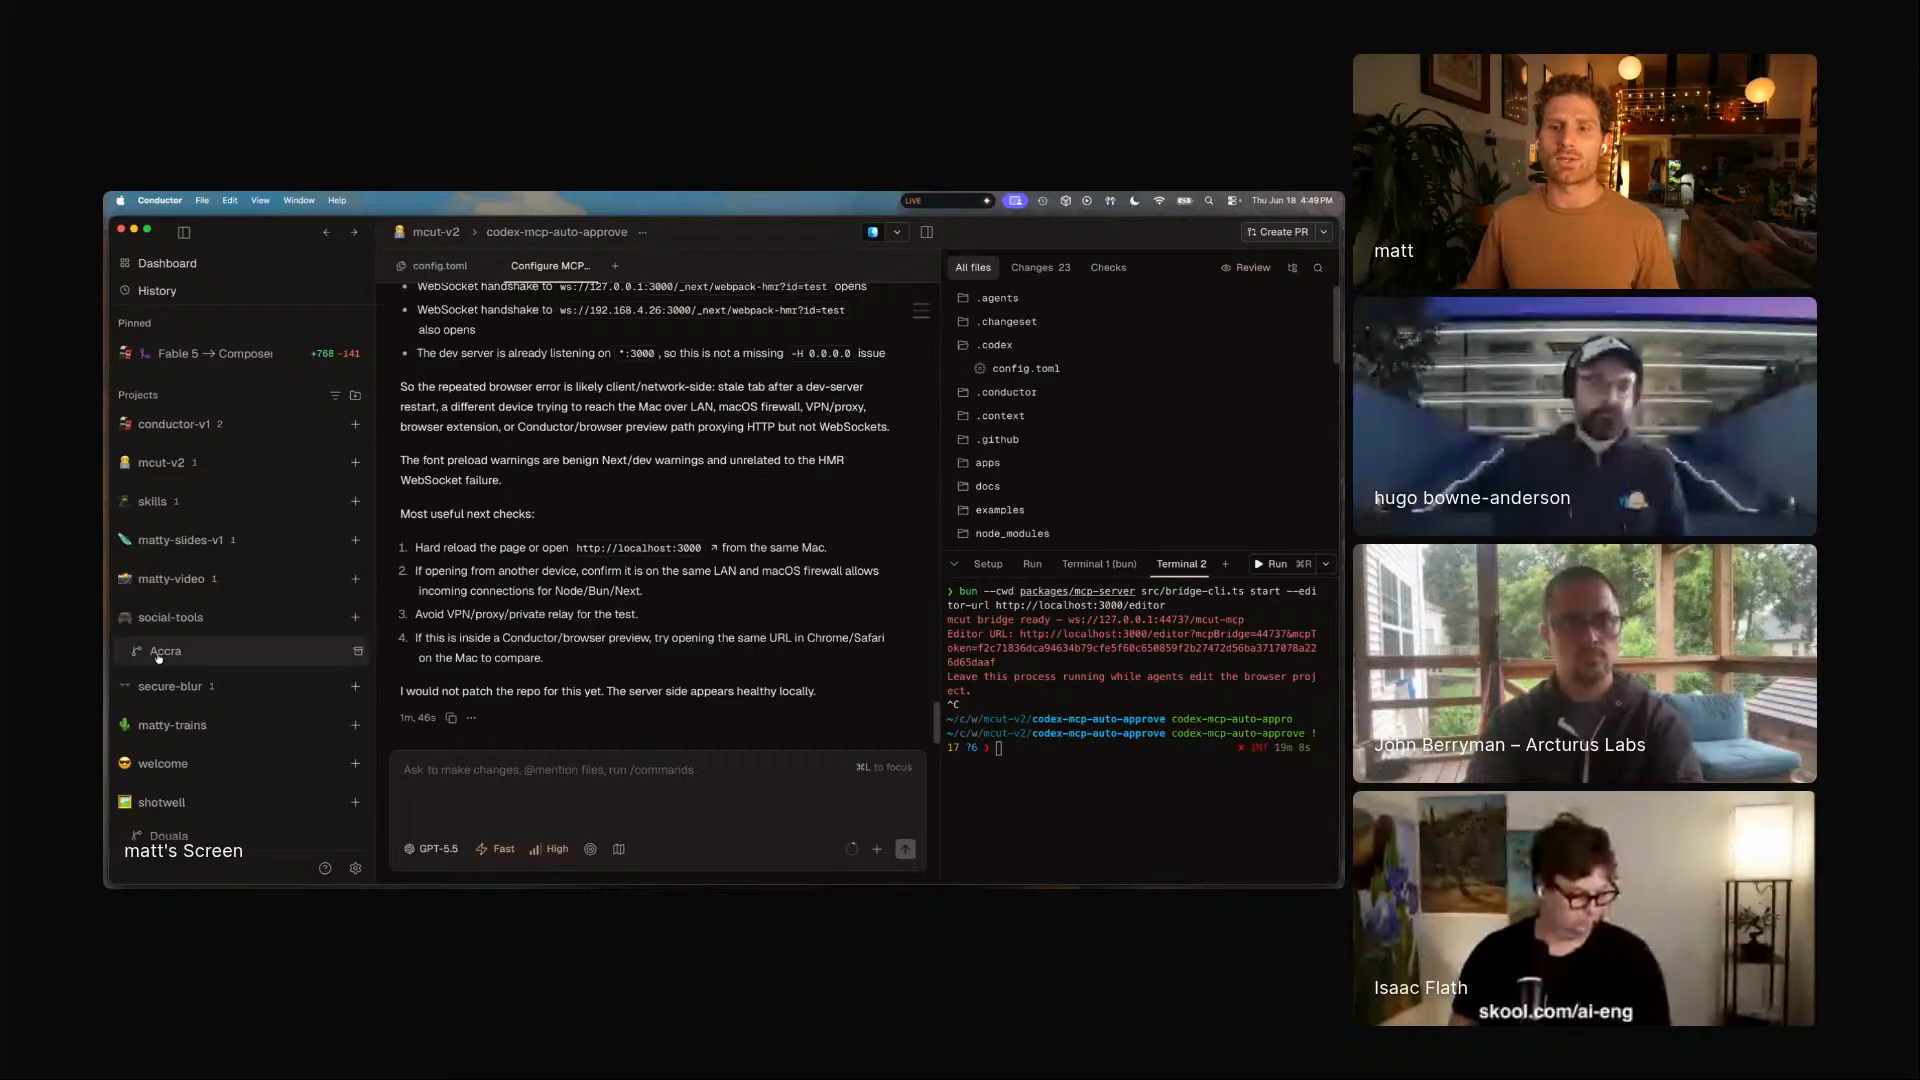Open Dashboard in the sidebar
Image resolution: width=1920 pixels, height=1080 pixels.
pos(167,263)
